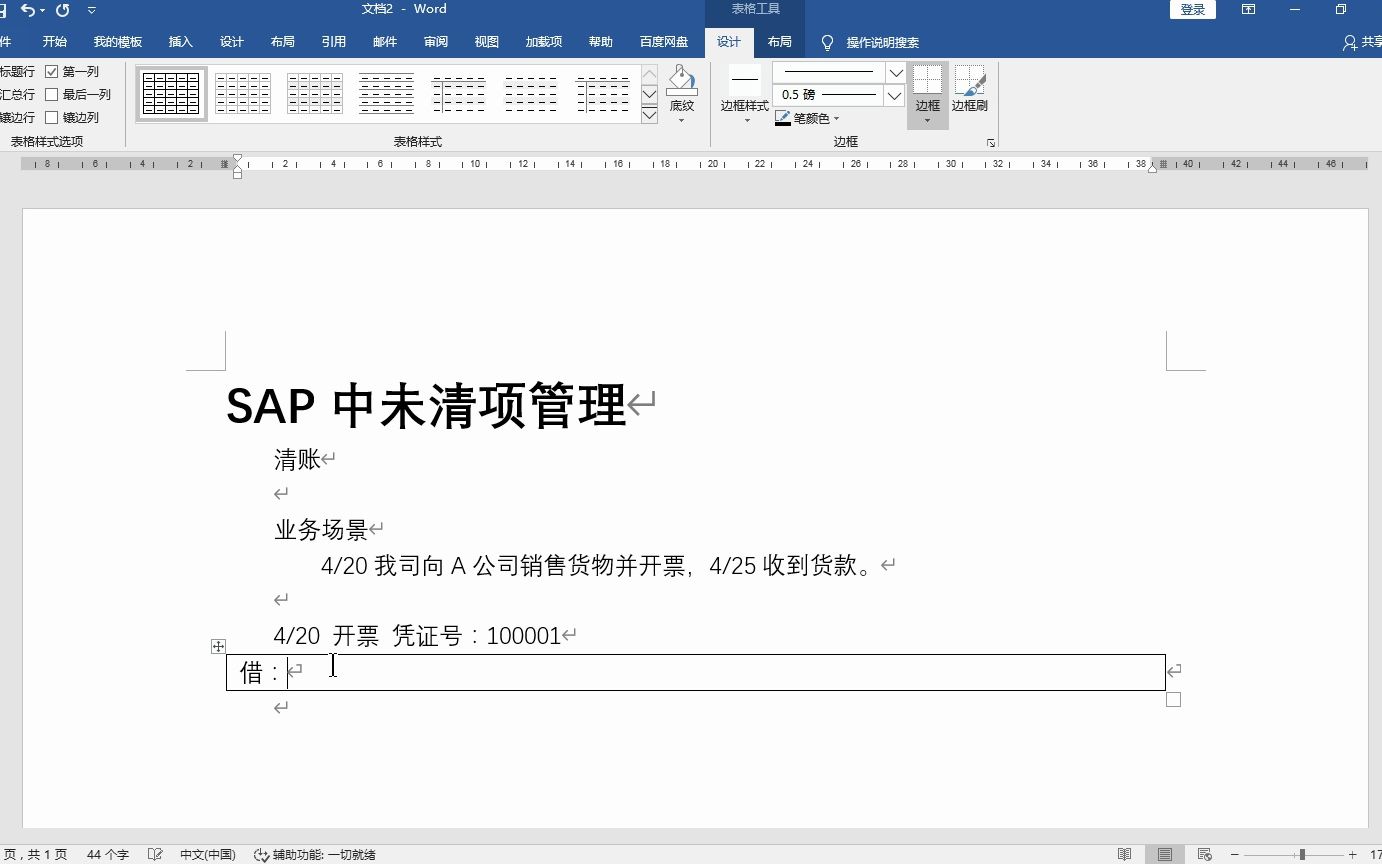The image size is (1382, 864).
Task: Click the Undo arrow icon
Action: [x=27, y=10]
